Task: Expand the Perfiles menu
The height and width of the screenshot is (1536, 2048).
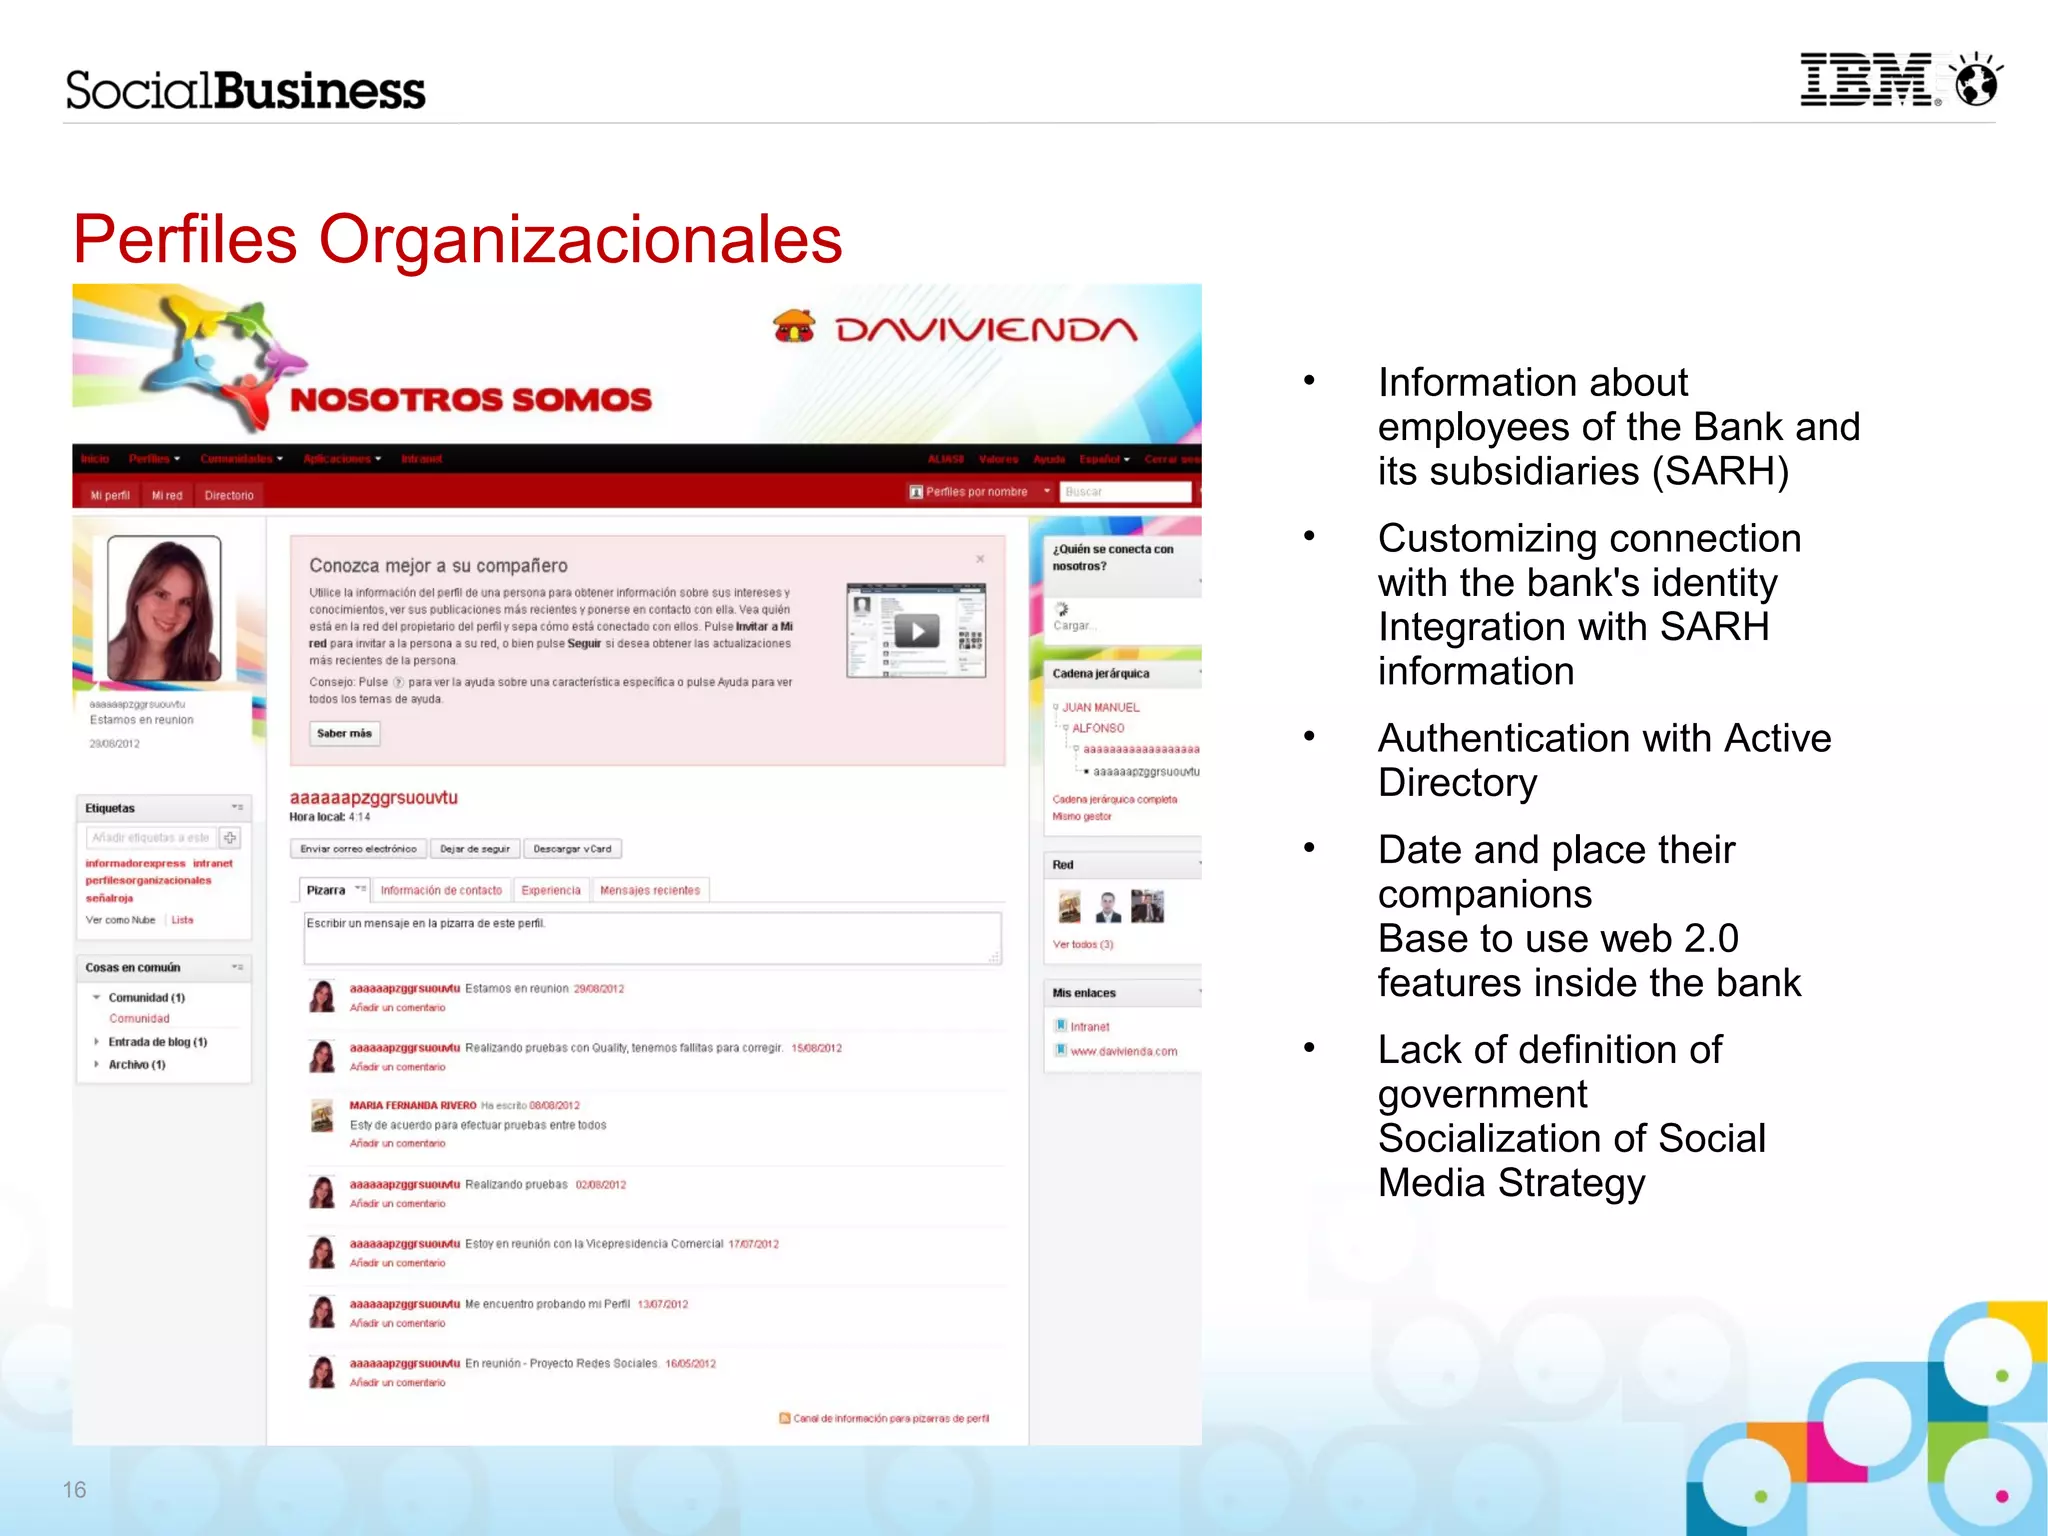Action: pyautogui.click(x=154, y=459)
